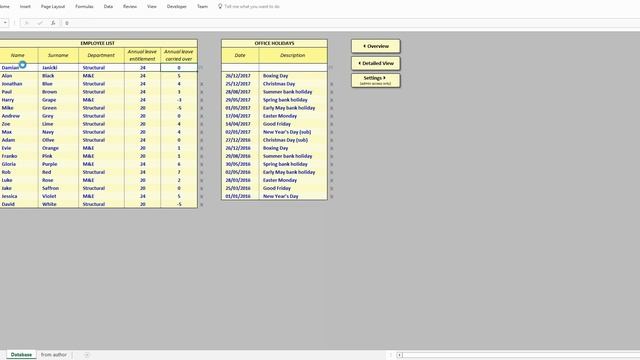
Task: Remove 28/08/2017 Summer bank holiday via x icon
Action: (331, 92)
